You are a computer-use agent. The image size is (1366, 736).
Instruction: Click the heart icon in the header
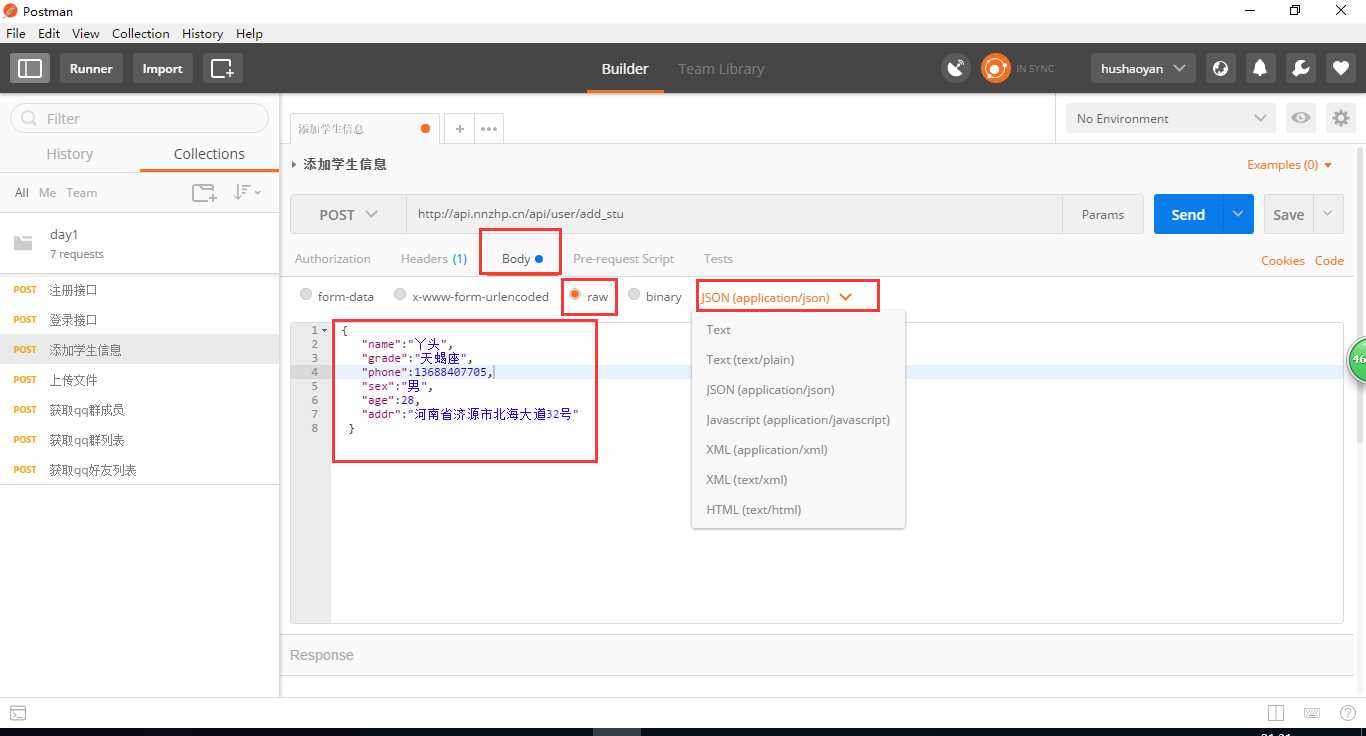[x=1340, y=68]
